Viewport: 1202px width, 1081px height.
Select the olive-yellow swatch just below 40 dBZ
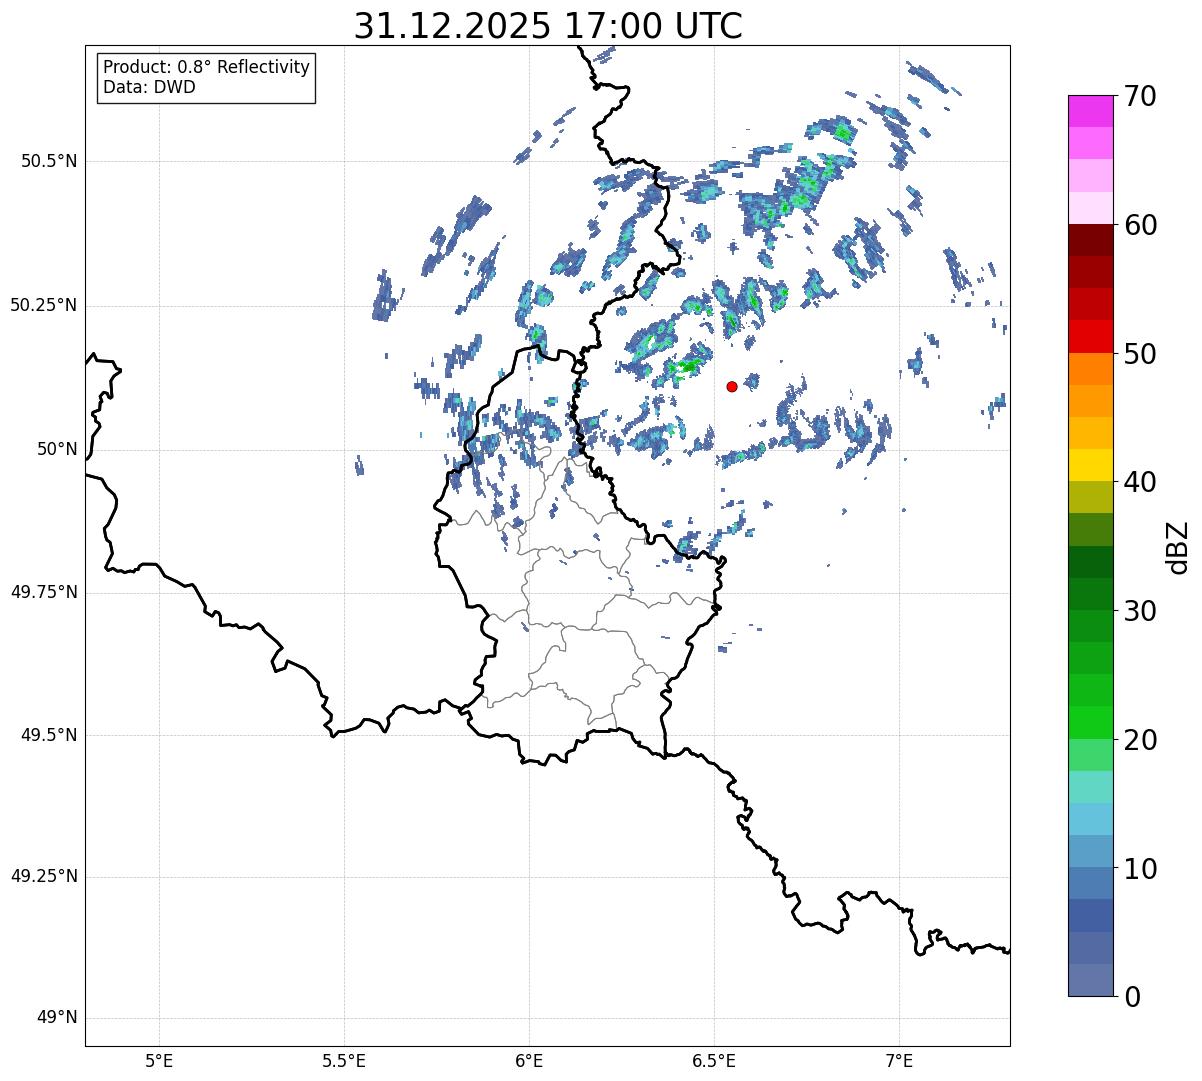point(1090,497)
